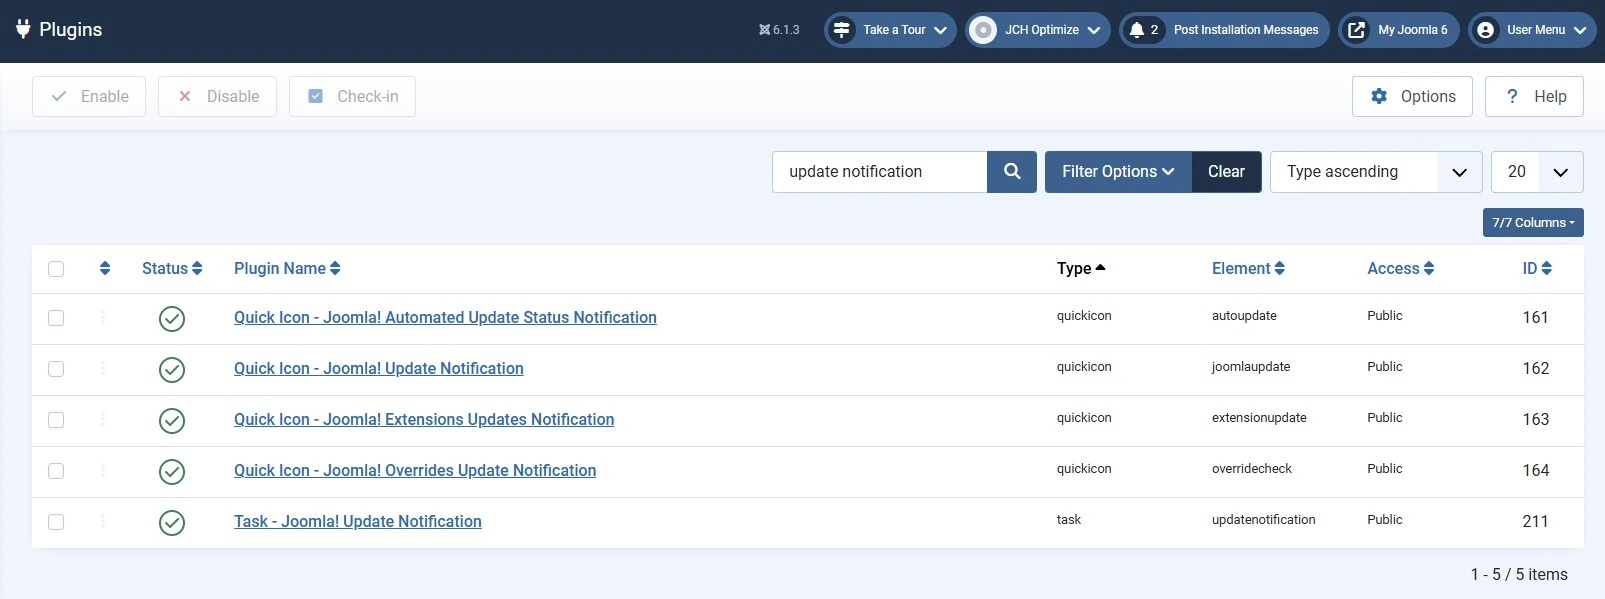Sort by Plugin Name column
Viewport: 1605px width, 599px height.
click(287, 268)
